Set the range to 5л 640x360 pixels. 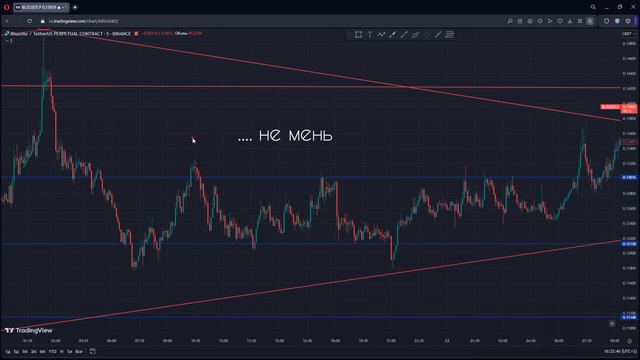(x=70, y=351)
